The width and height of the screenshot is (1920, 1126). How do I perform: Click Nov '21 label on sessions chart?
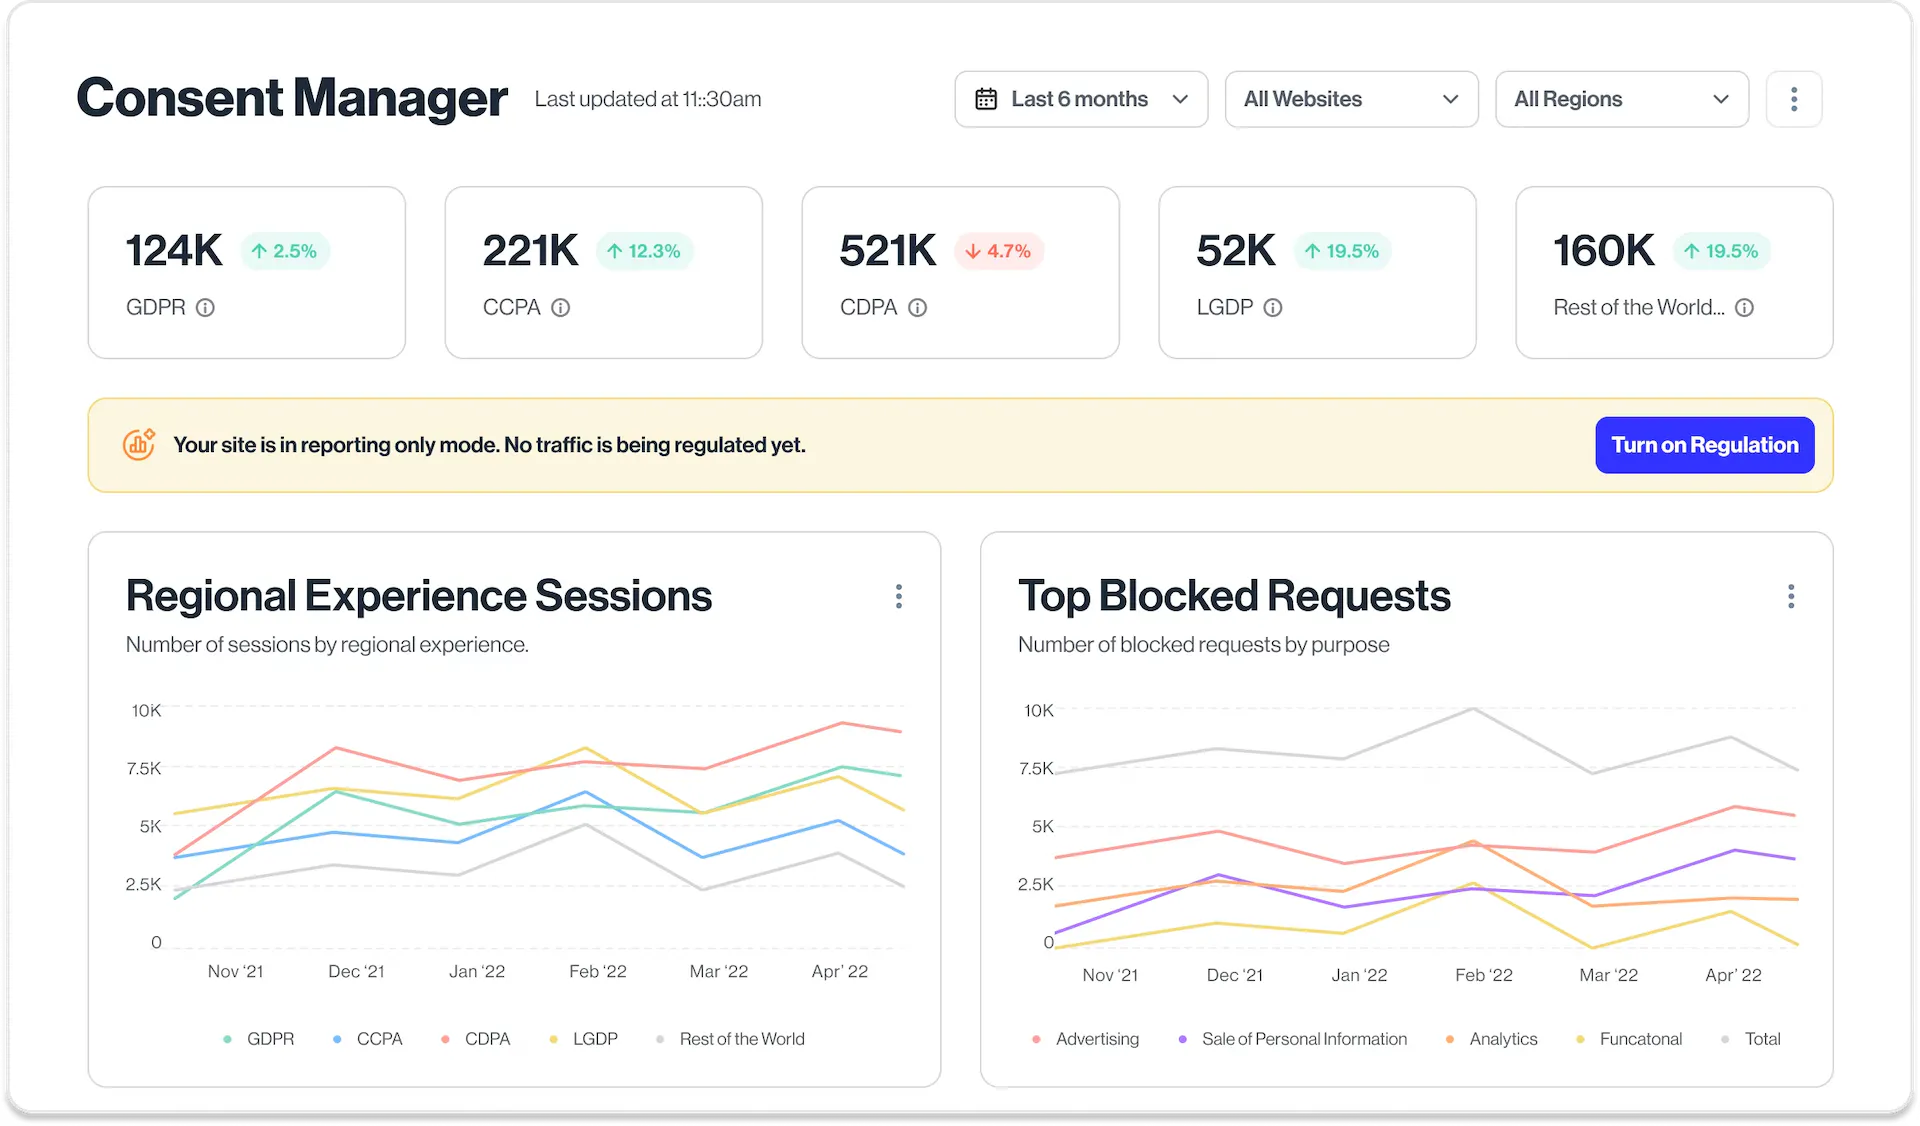tap(236, 971)
